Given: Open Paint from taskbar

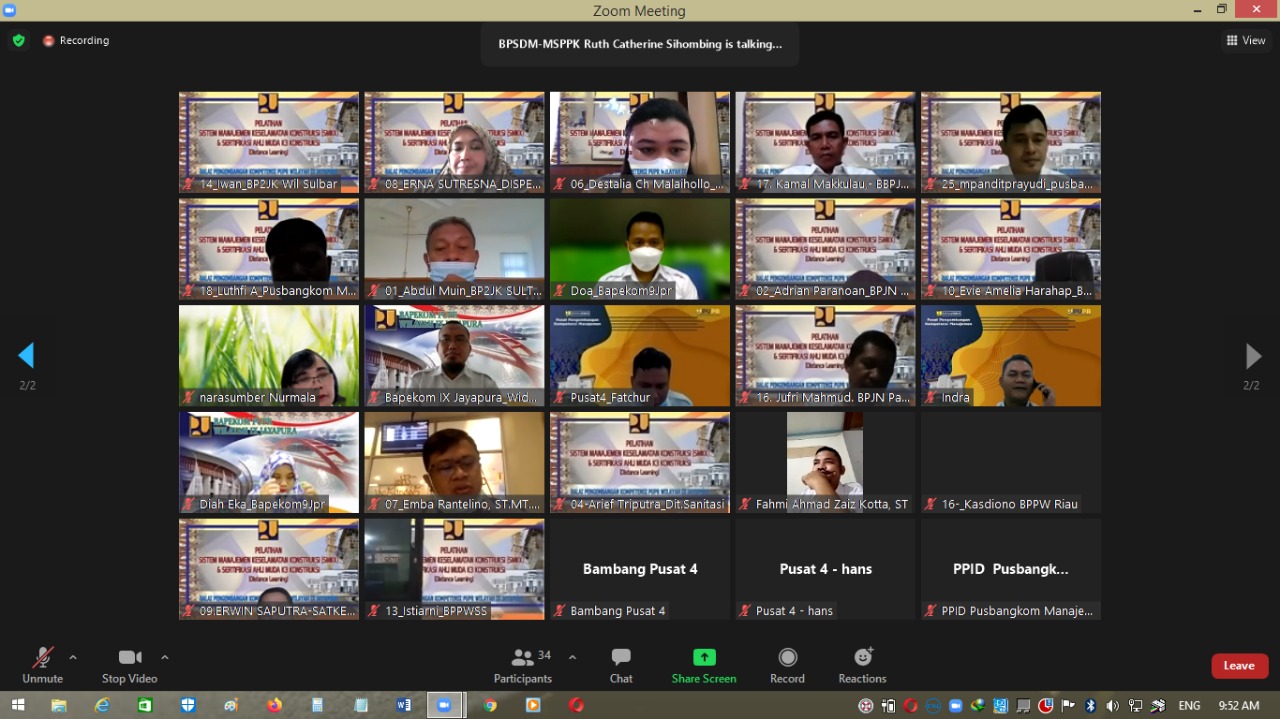Looking at the screenshot, I should click(x=231, y=705).
